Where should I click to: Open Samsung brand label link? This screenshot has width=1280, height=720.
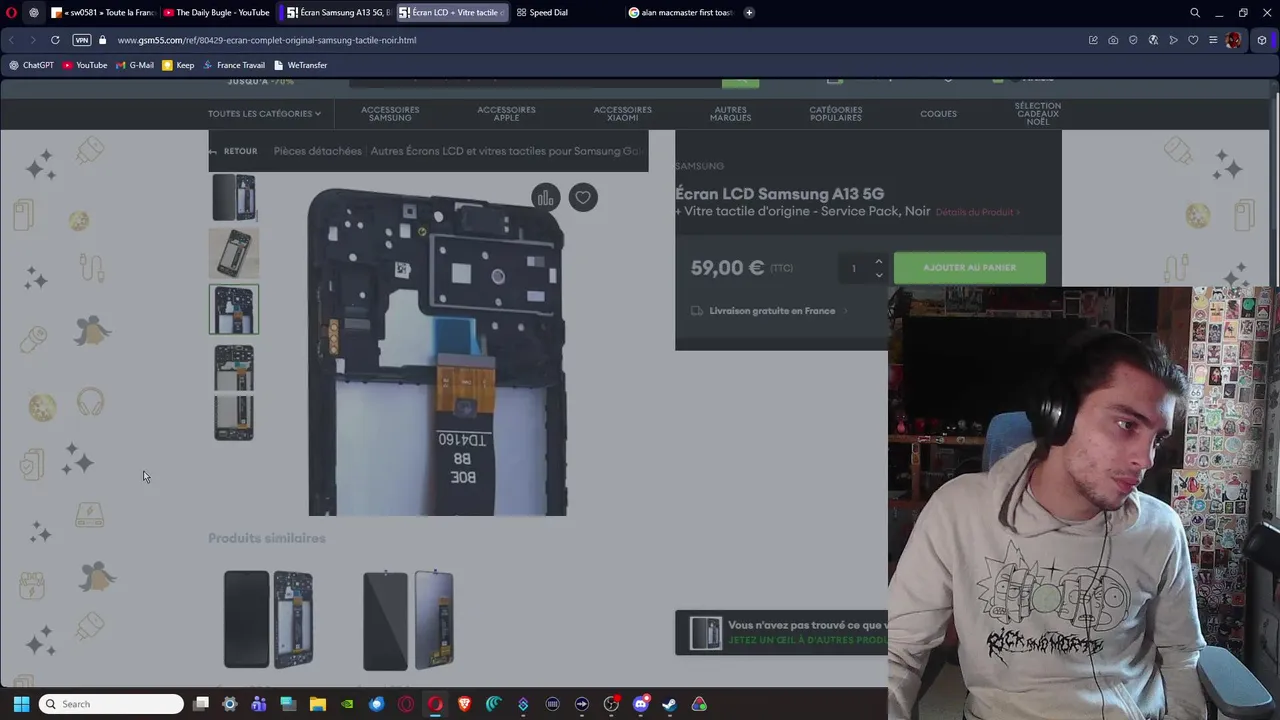[699, 166]
